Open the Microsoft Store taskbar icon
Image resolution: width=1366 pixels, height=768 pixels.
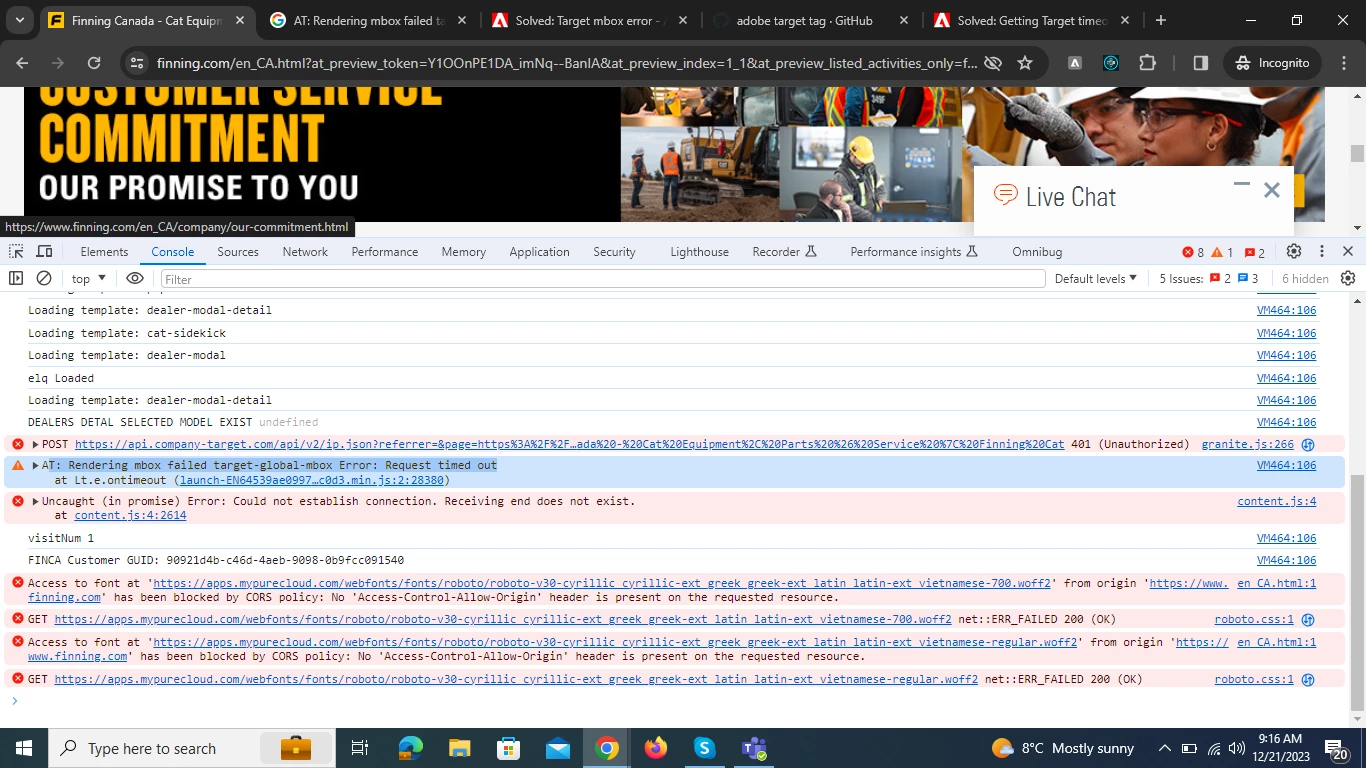tap(508, 748)
